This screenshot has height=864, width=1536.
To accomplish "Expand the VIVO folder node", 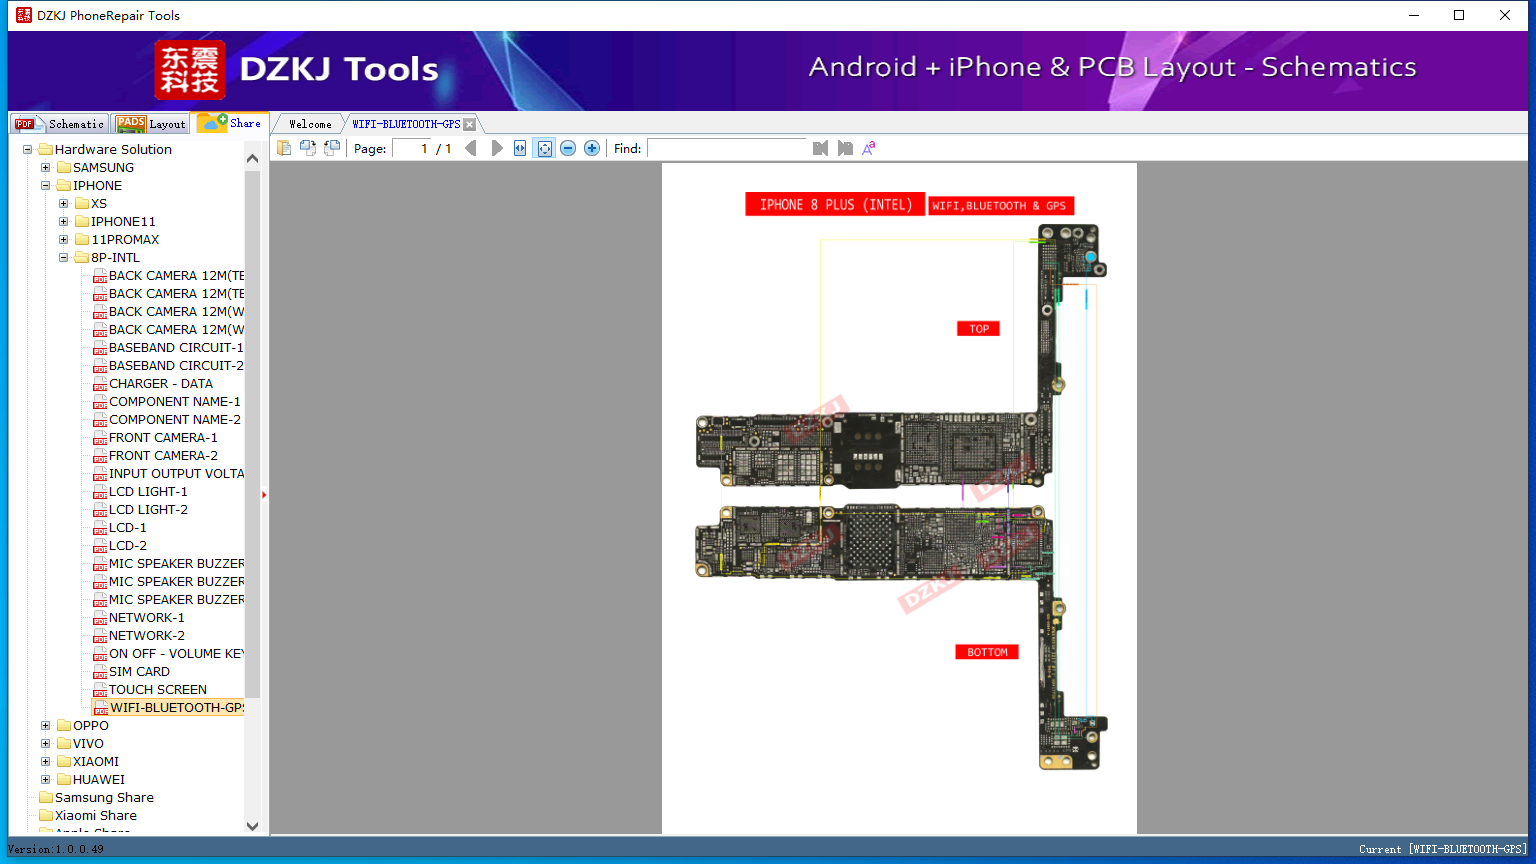I will point(46,744).
